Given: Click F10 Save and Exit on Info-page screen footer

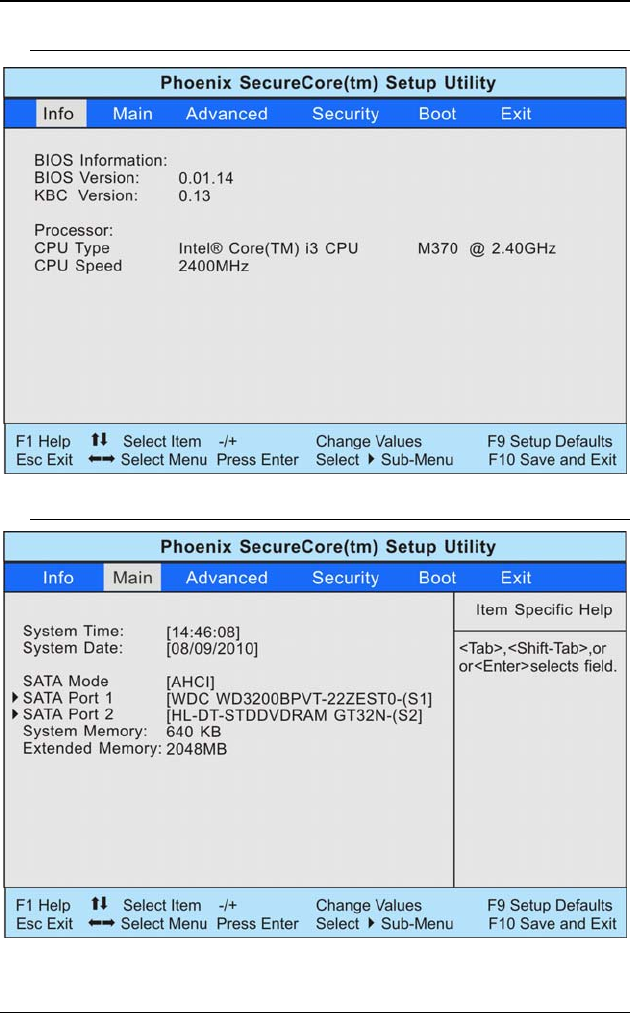Looking at the screenshot, I should (x=552, y=460).
